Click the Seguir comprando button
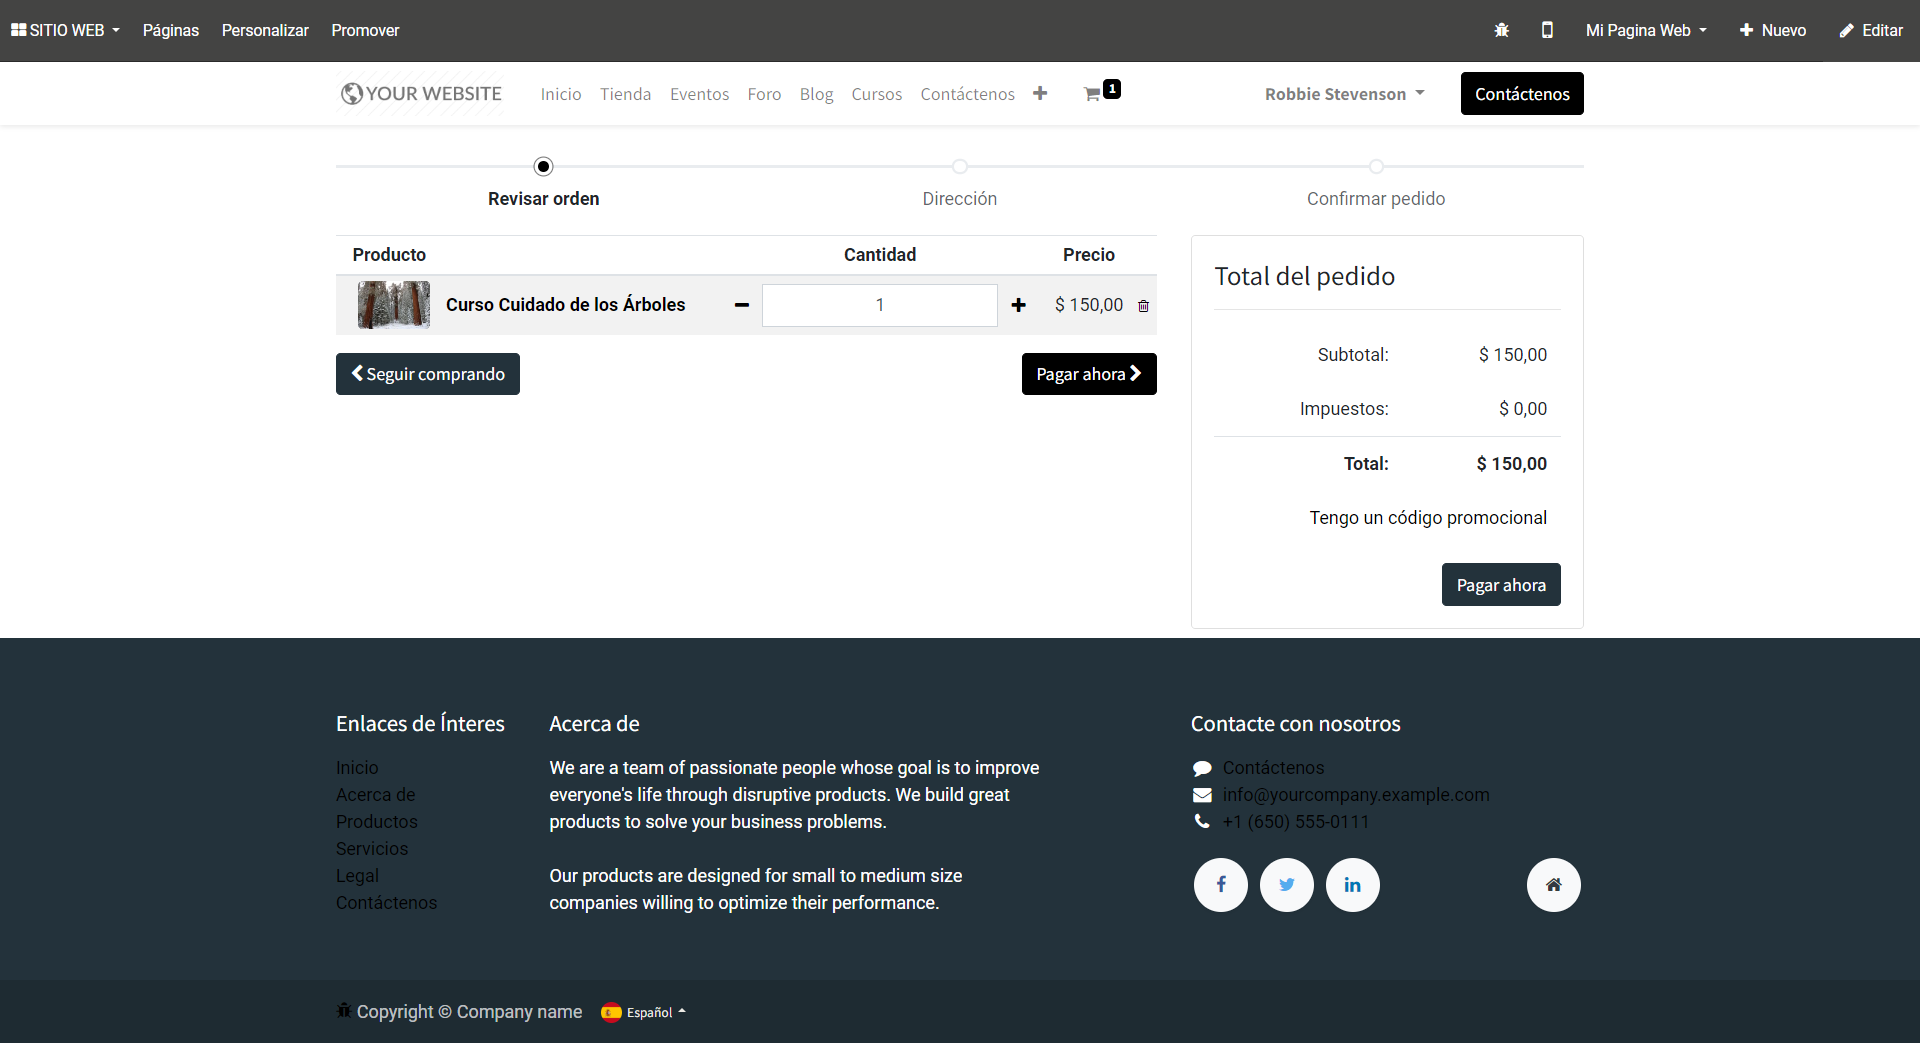The image size is (1920, 1043). pos(427,374)
